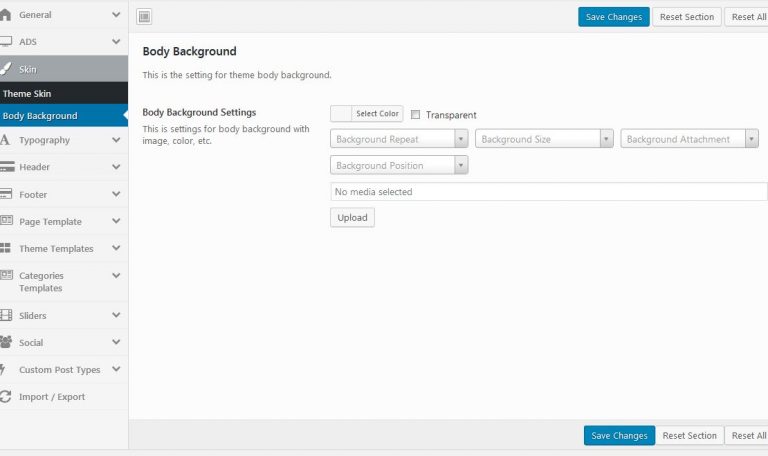Click the No media selected field
Viewport: 768px width, 456px height.
tap(549, 192)
